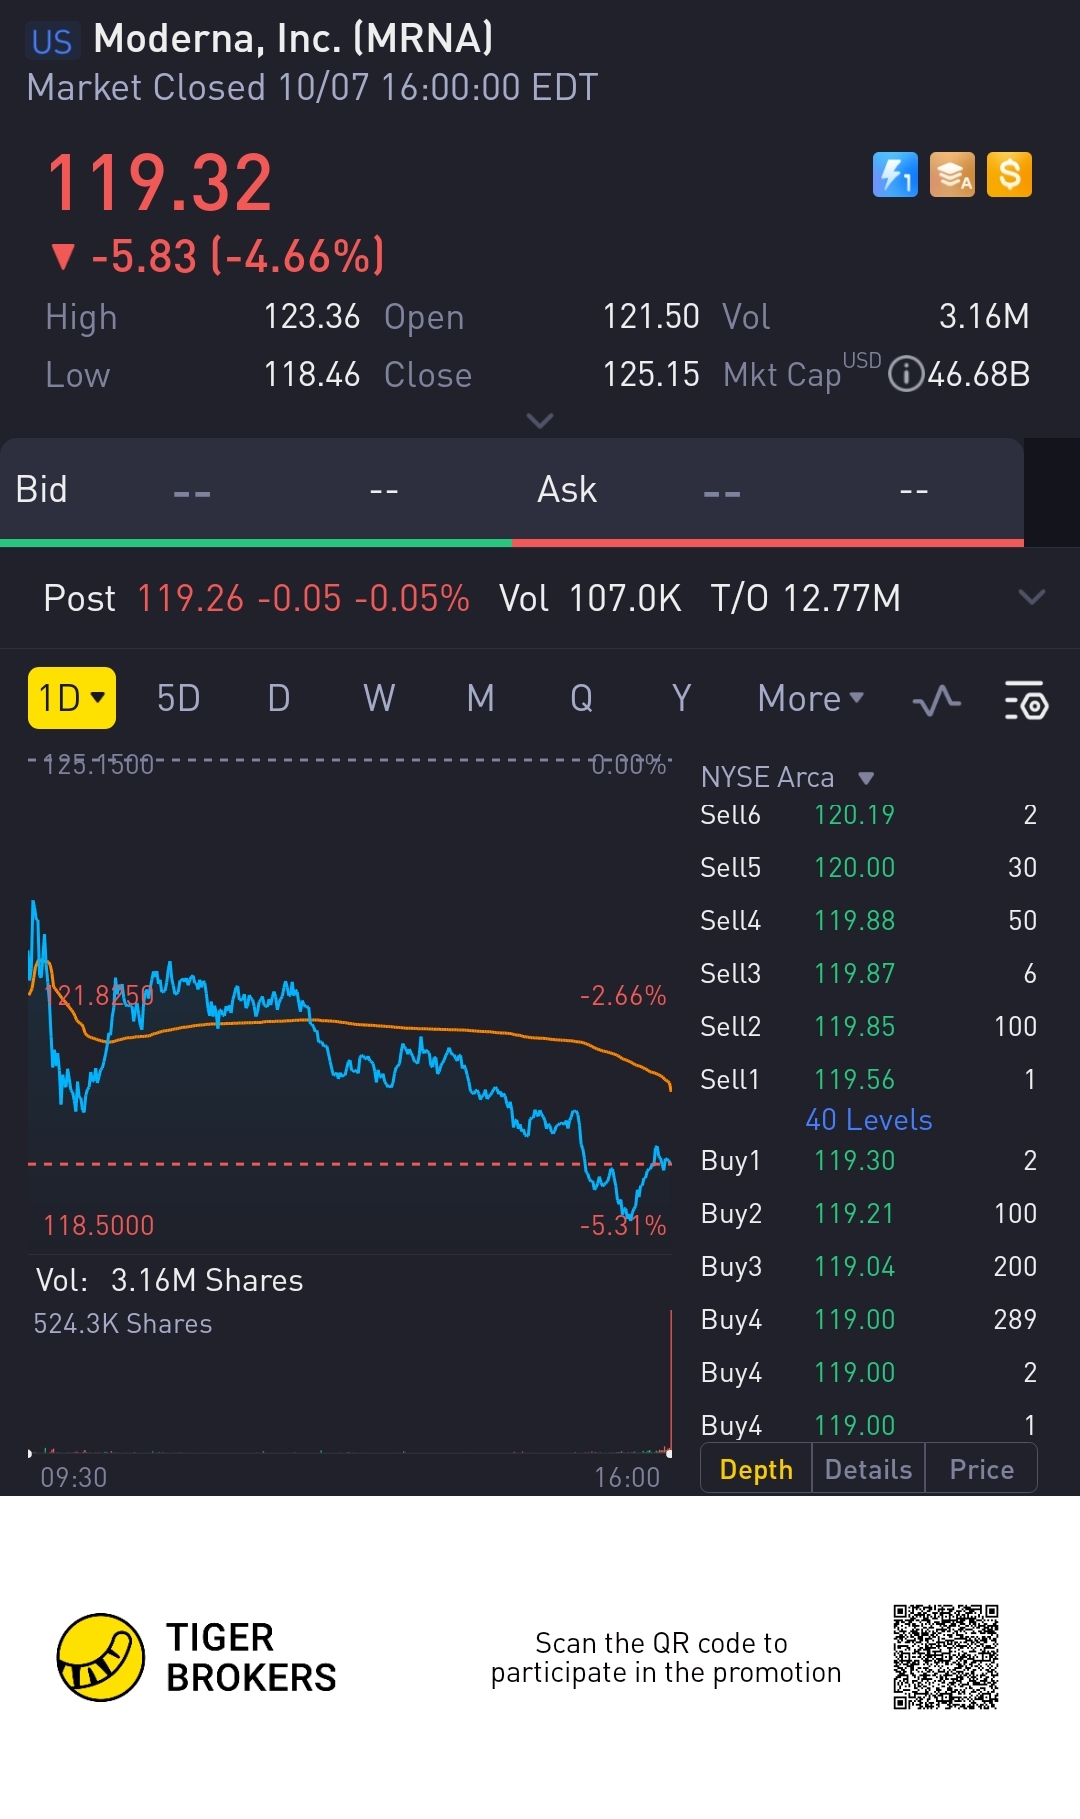Image resolution: width=1080 pixels, height=1819 pixels.
Task: Open the chart indicator waveform icon
Action: click(x=936, y=700)
